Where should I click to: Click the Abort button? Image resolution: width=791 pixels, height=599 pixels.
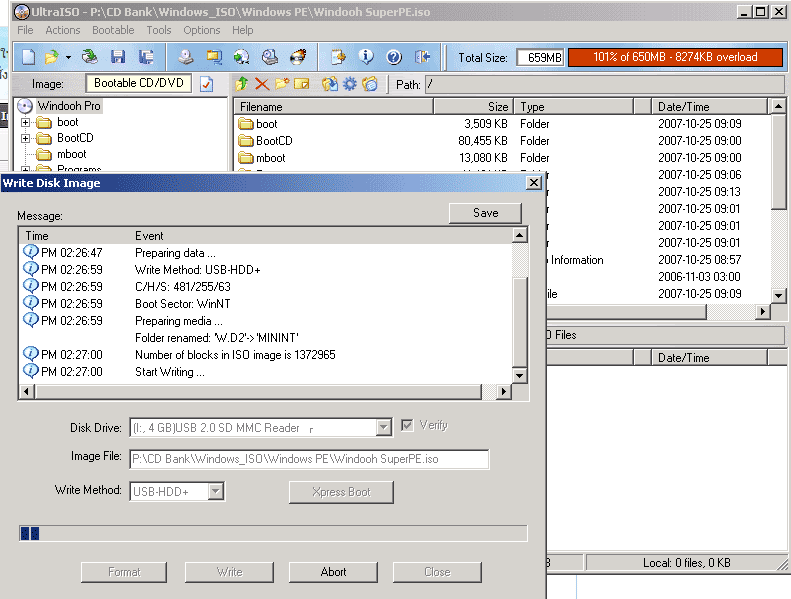click(333, 572)
